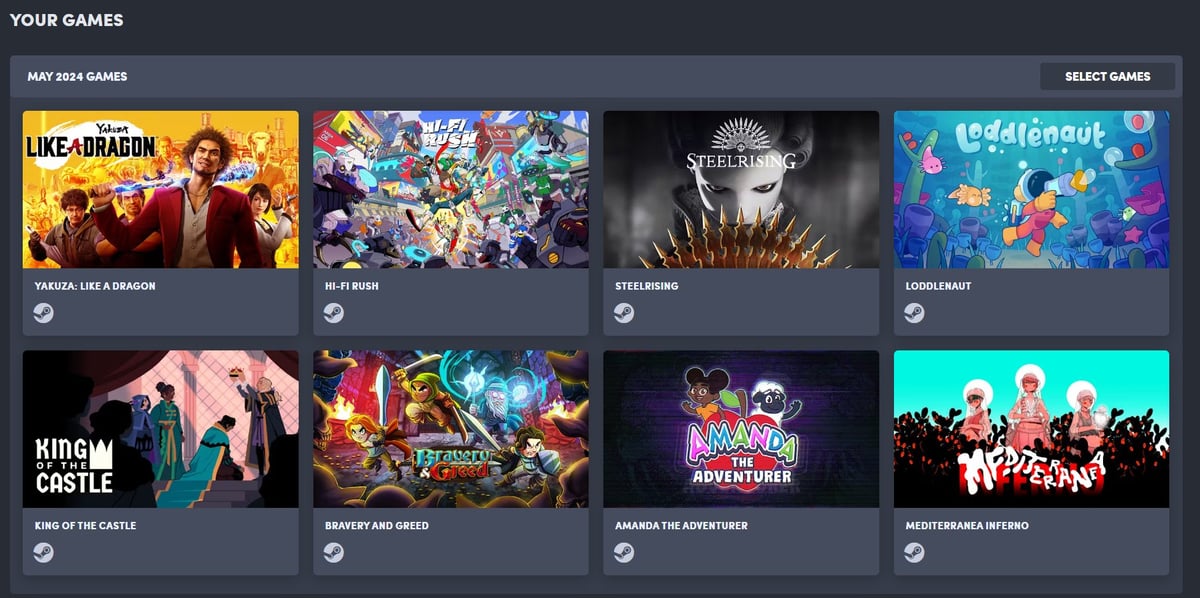Open the Mediterranea Inferno cover image
1200x598 pixels.
1031,429
